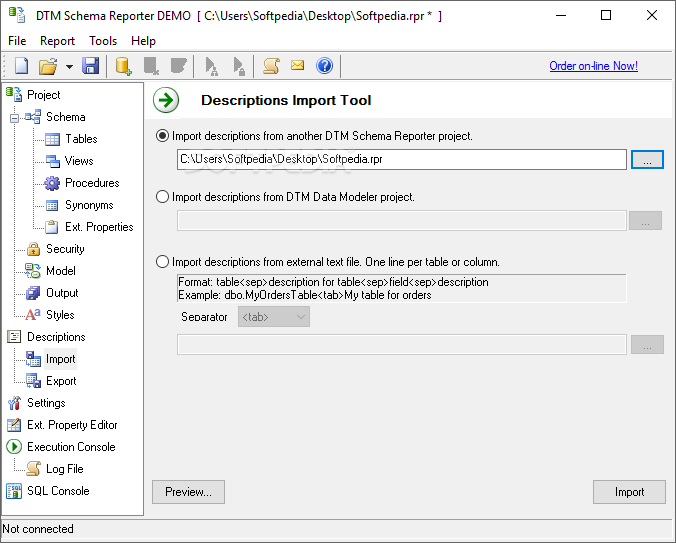Click the Save floppy disk icon
This screenshot has width=676, height=543.
click(91, 66)
